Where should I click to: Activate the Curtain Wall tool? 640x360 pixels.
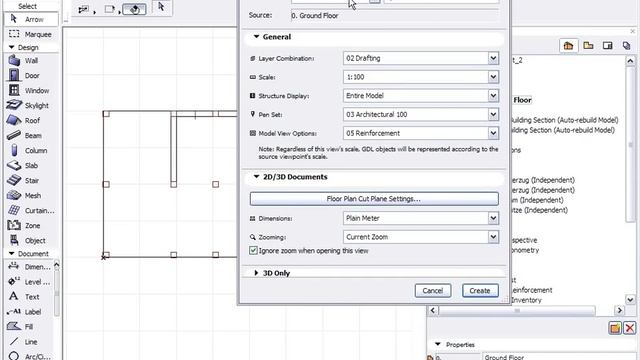pos(31,211)
